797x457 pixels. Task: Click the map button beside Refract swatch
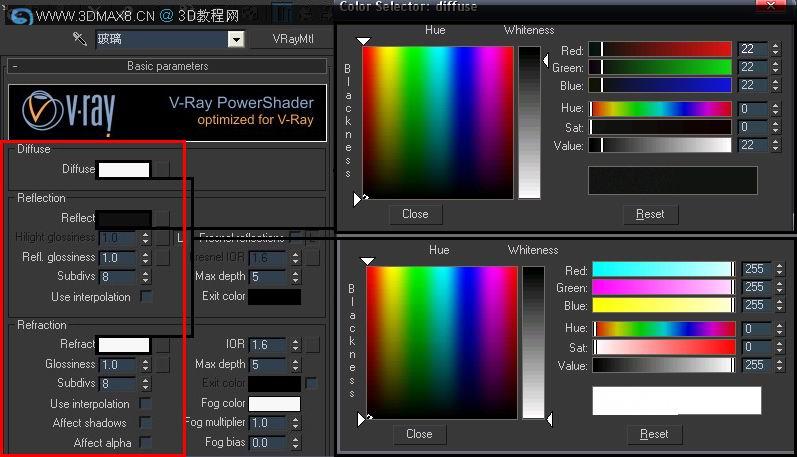(x=162, y=345)
